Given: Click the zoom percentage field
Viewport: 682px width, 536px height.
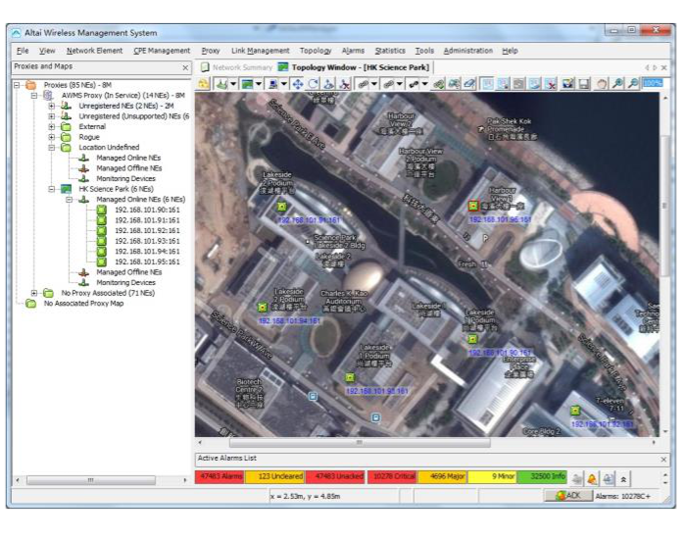Looking at the screenshot, I should click(x=653, y=83).
